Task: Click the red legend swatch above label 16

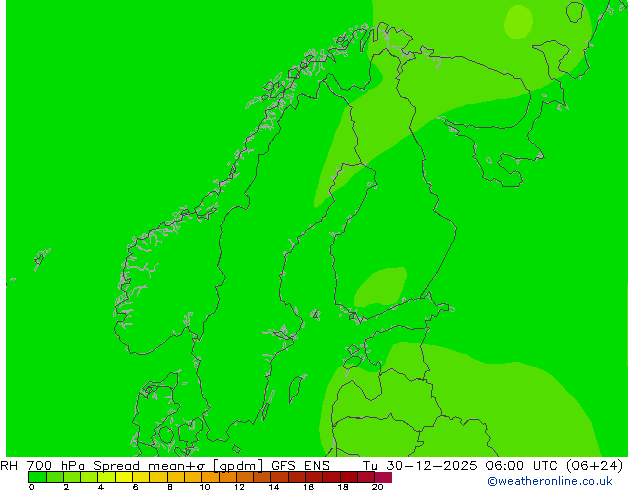Action: pyautogui.click(x=314, y=477)
